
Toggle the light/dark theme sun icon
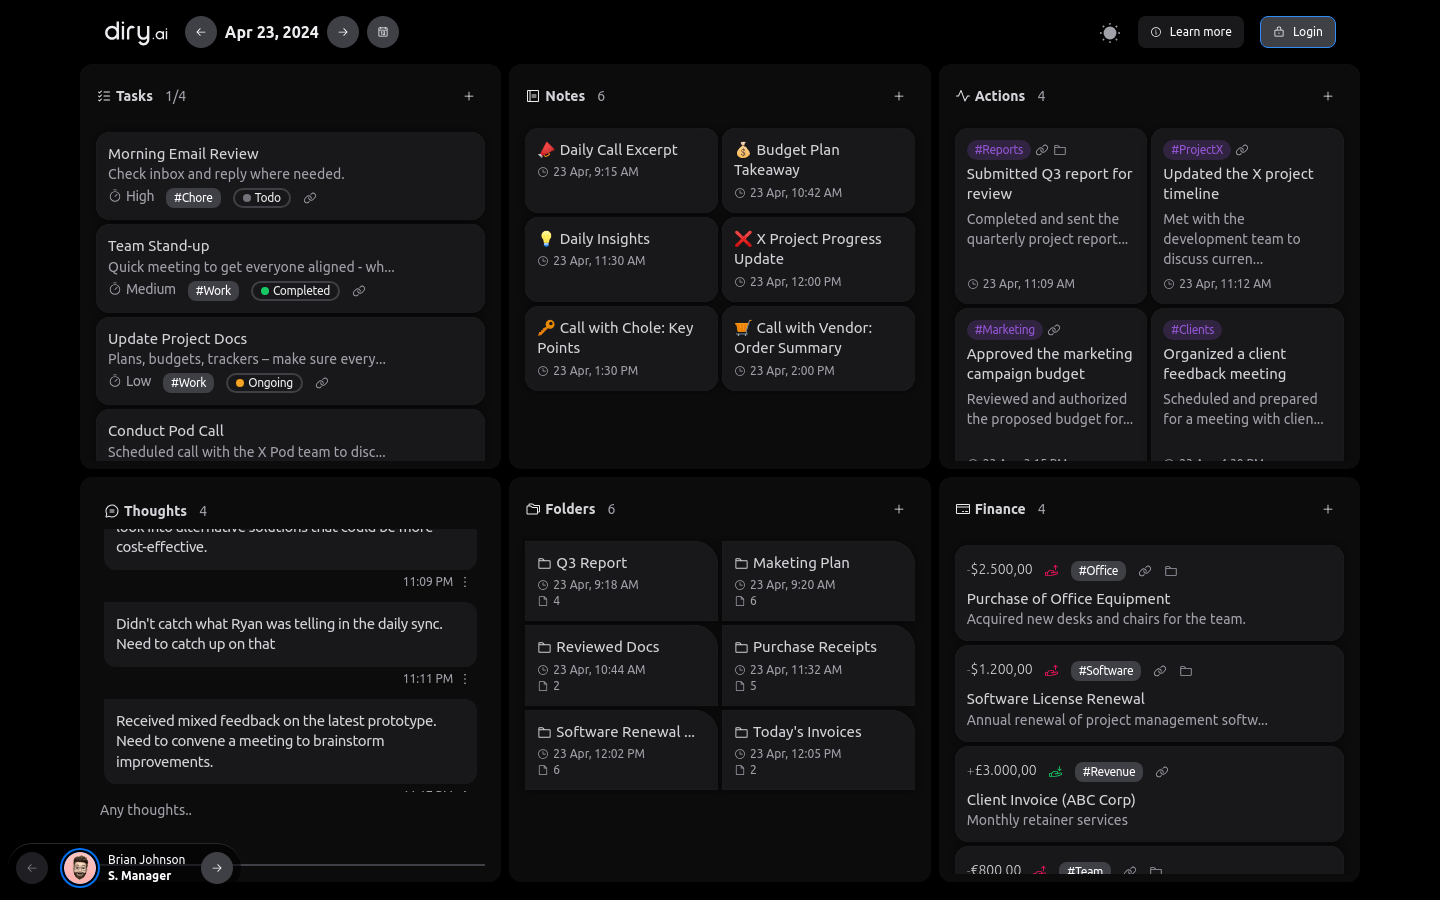pos(1110,33)
